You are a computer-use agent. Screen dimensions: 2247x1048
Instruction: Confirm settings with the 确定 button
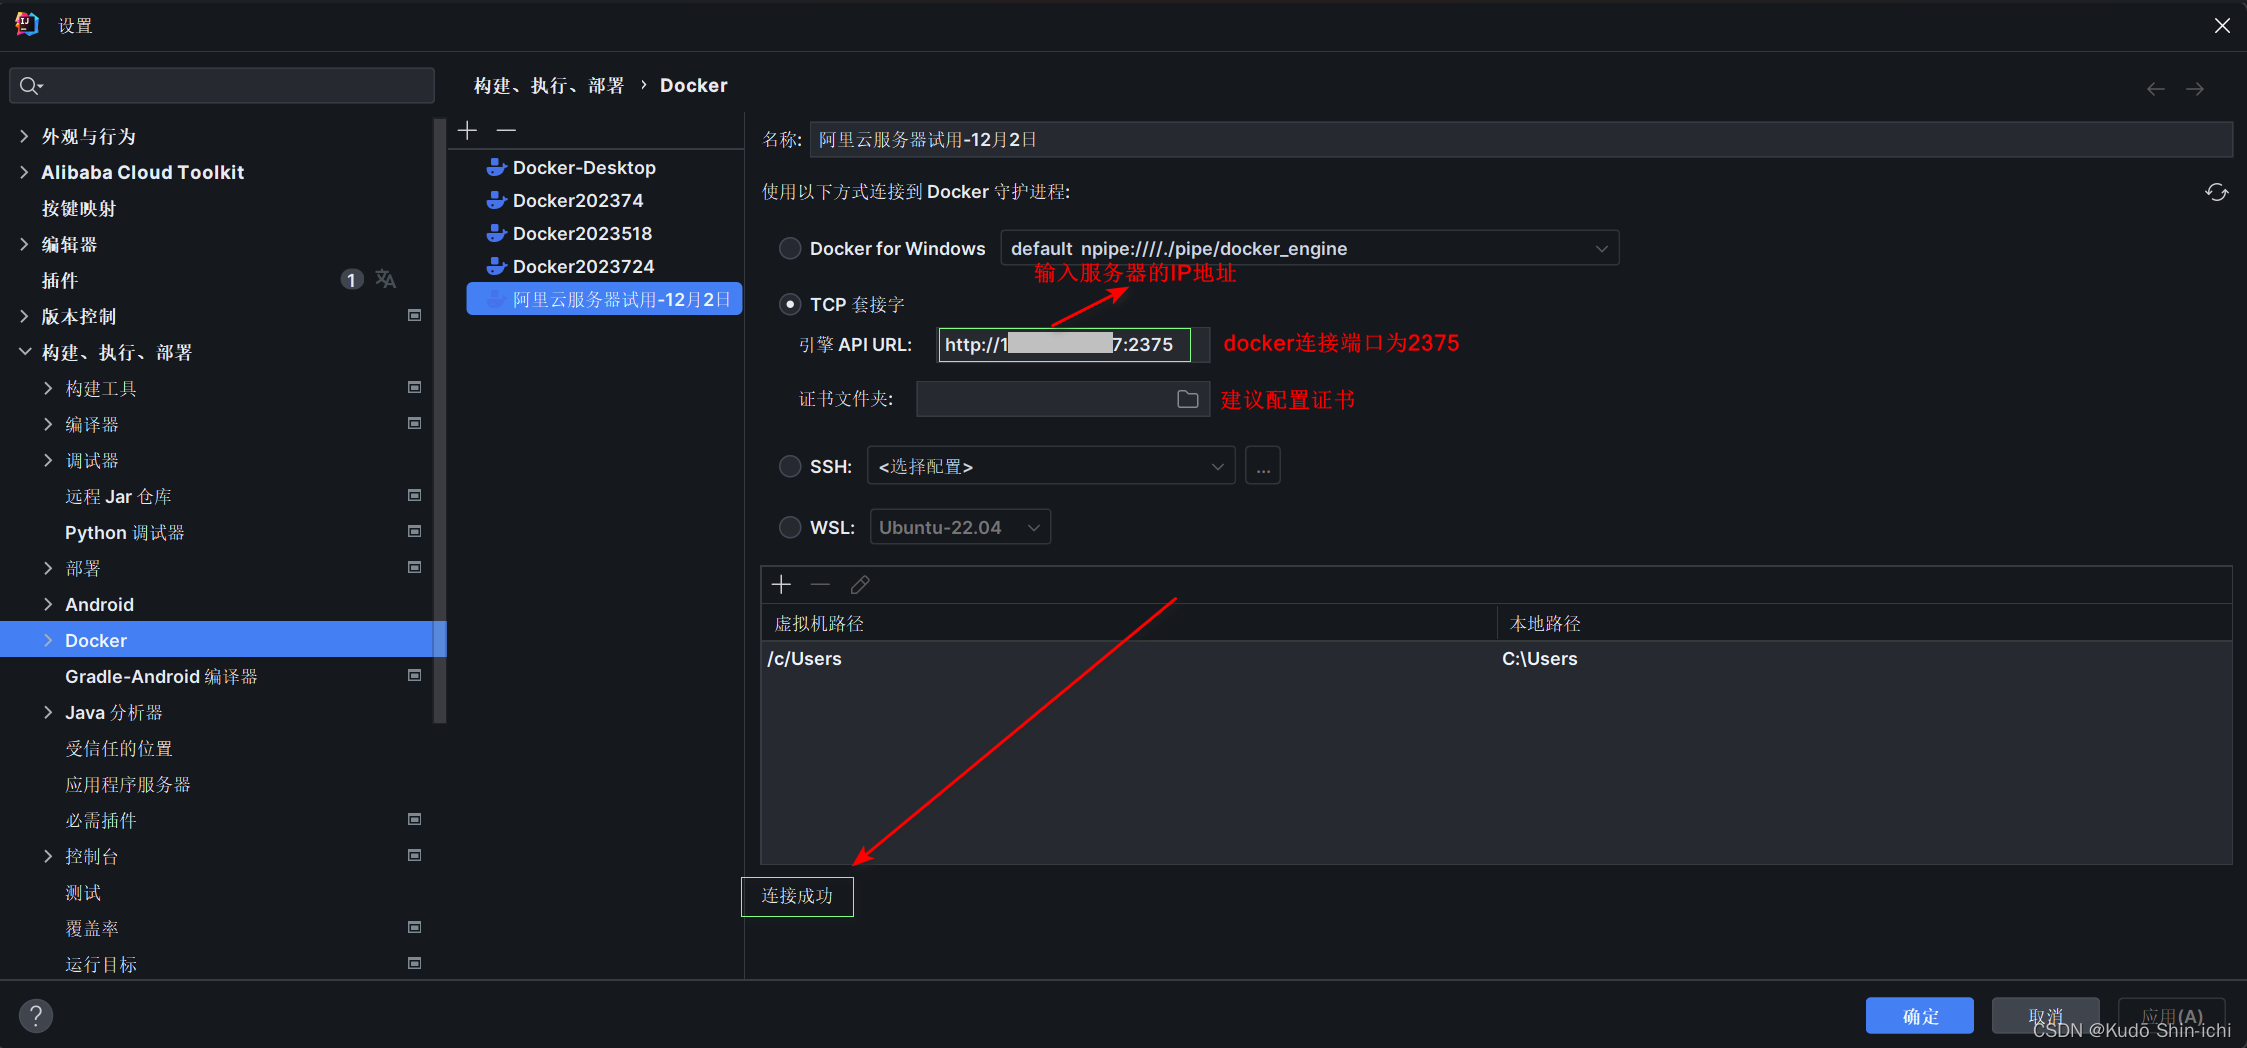click(1918, 1015)
